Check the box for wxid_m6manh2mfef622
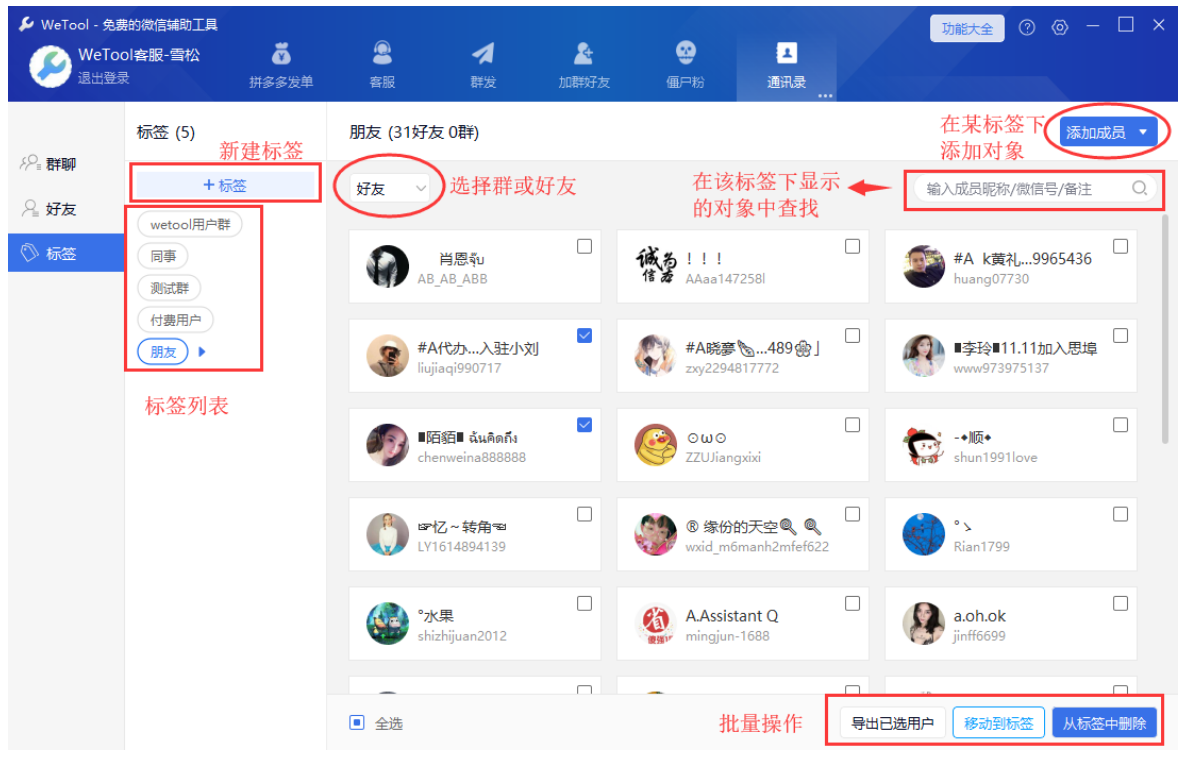 [x=853, y=514]
